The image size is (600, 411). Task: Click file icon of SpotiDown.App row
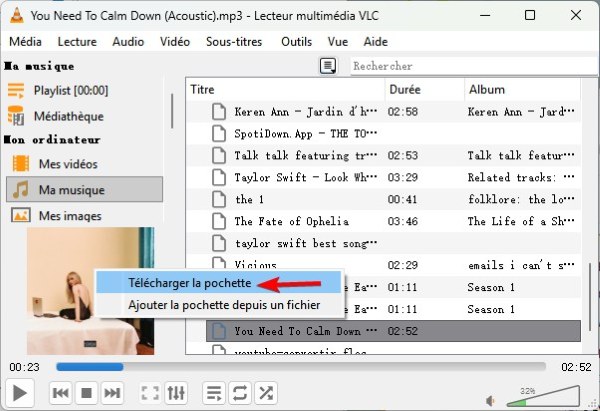click(x=219, y=134)
